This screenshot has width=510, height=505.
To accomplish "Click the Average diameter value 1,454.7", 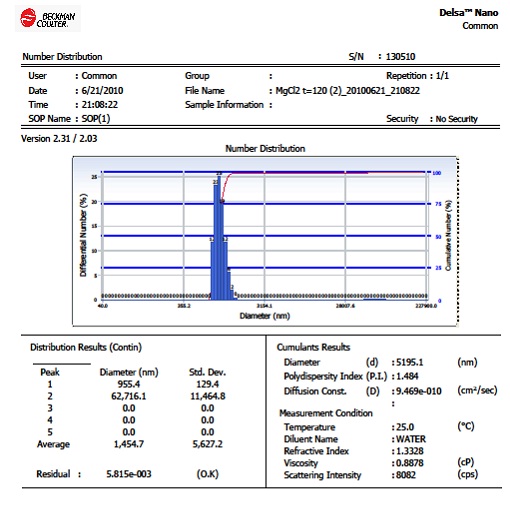I will pos(129,444).
